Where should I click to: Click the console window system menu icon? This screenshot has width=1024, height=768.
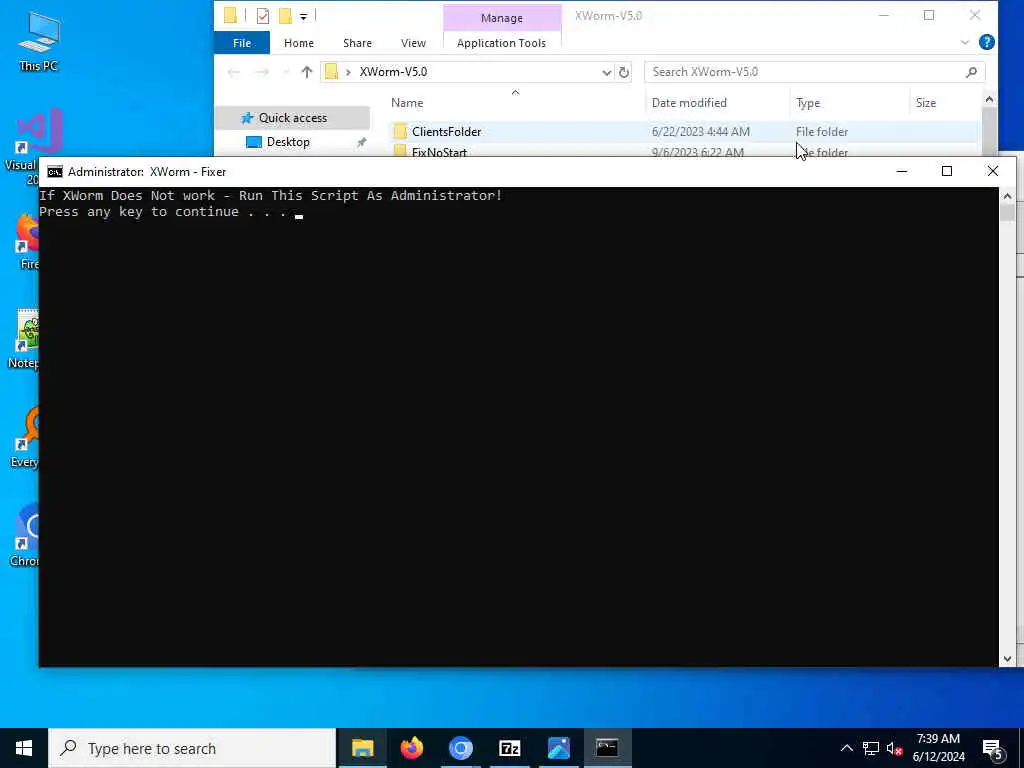coord(55,172)
